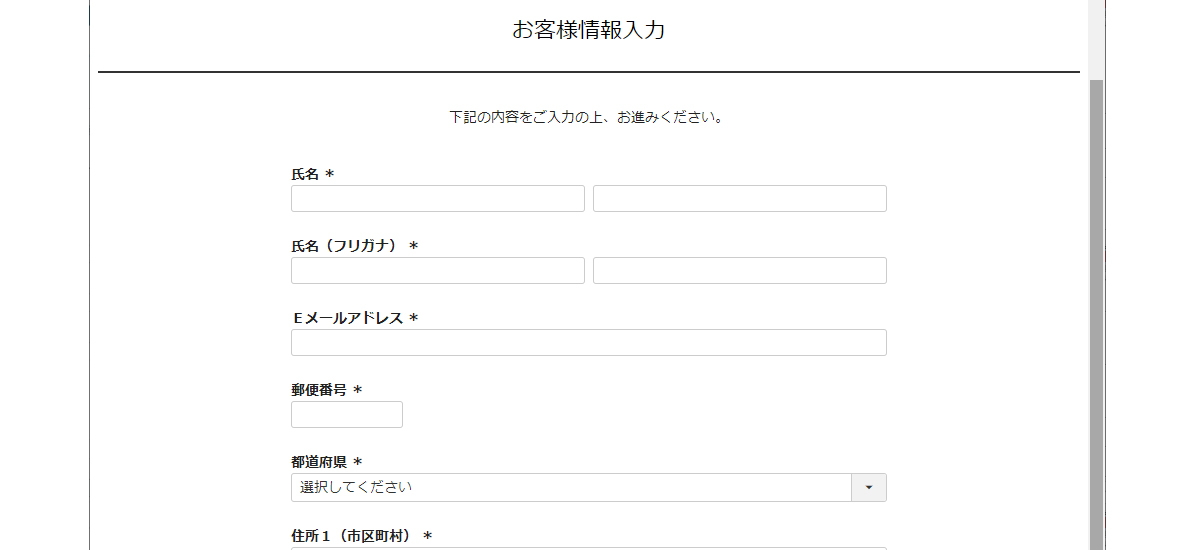Viewport: 1200px width, 550px height.
Task: Select the second フリガナ input field
Action: point(739,271)
